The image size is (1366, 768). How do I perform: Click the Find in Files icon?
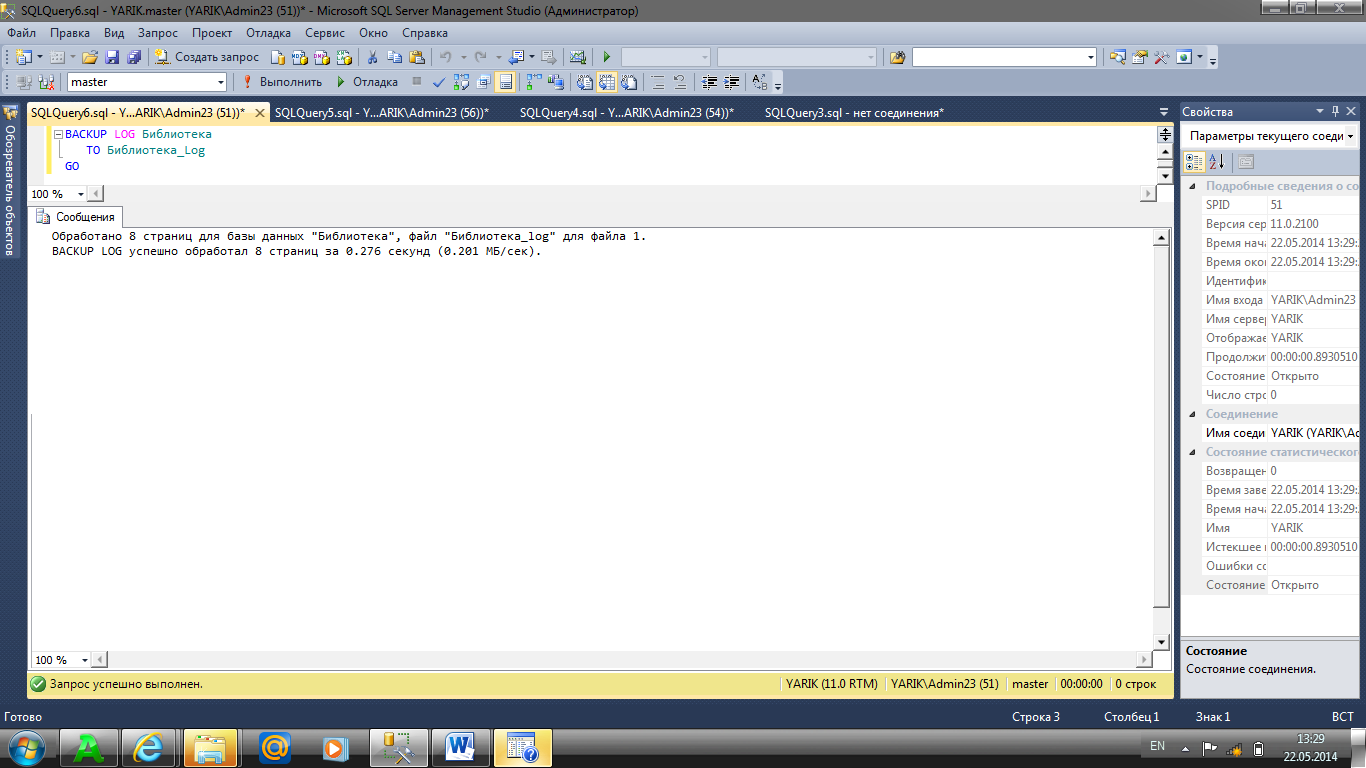coord(897,57)
